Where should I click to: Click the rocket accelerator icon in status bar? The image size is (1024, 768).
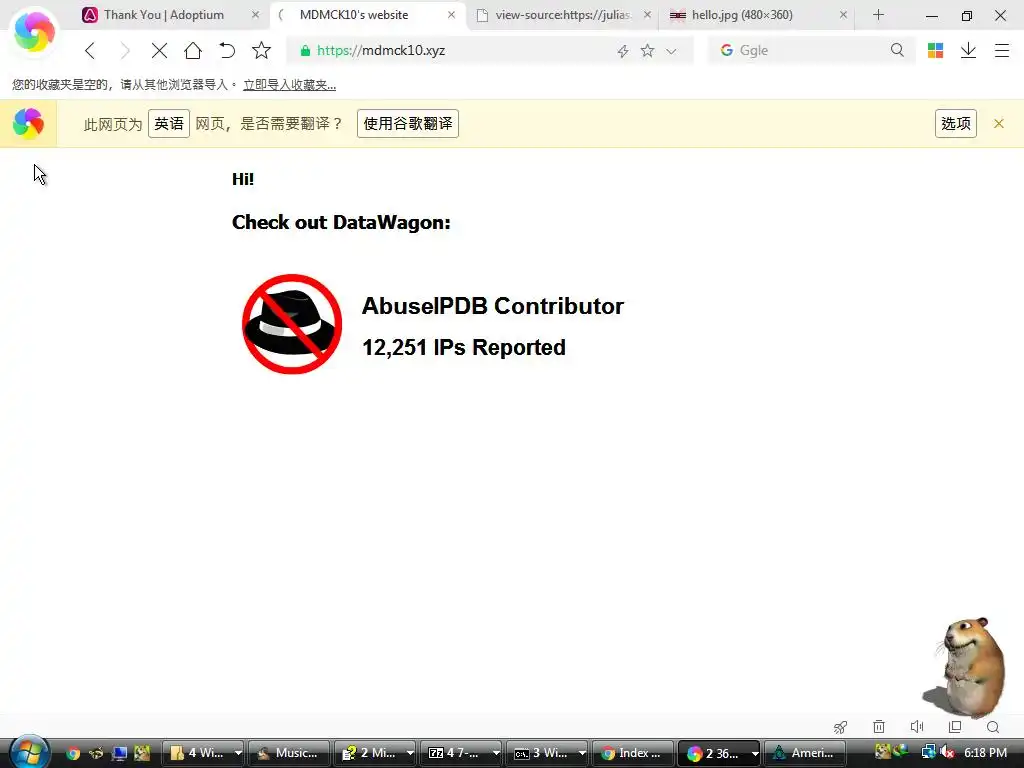(840, 727)
